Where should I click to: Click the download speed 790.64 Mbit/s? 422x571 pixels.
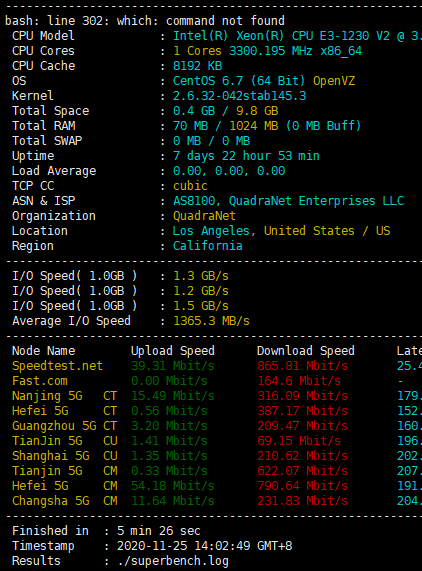[302, 485]
